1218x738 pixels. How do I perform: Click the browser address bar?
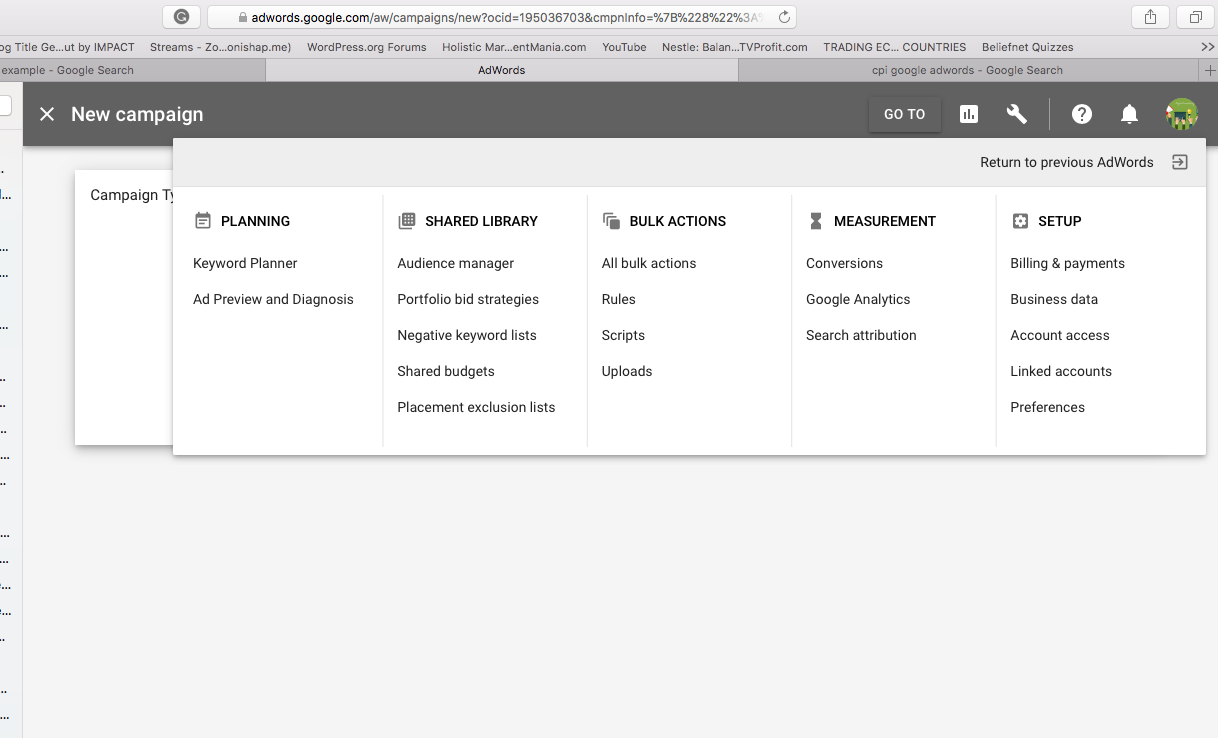click(x=502, y=17)
